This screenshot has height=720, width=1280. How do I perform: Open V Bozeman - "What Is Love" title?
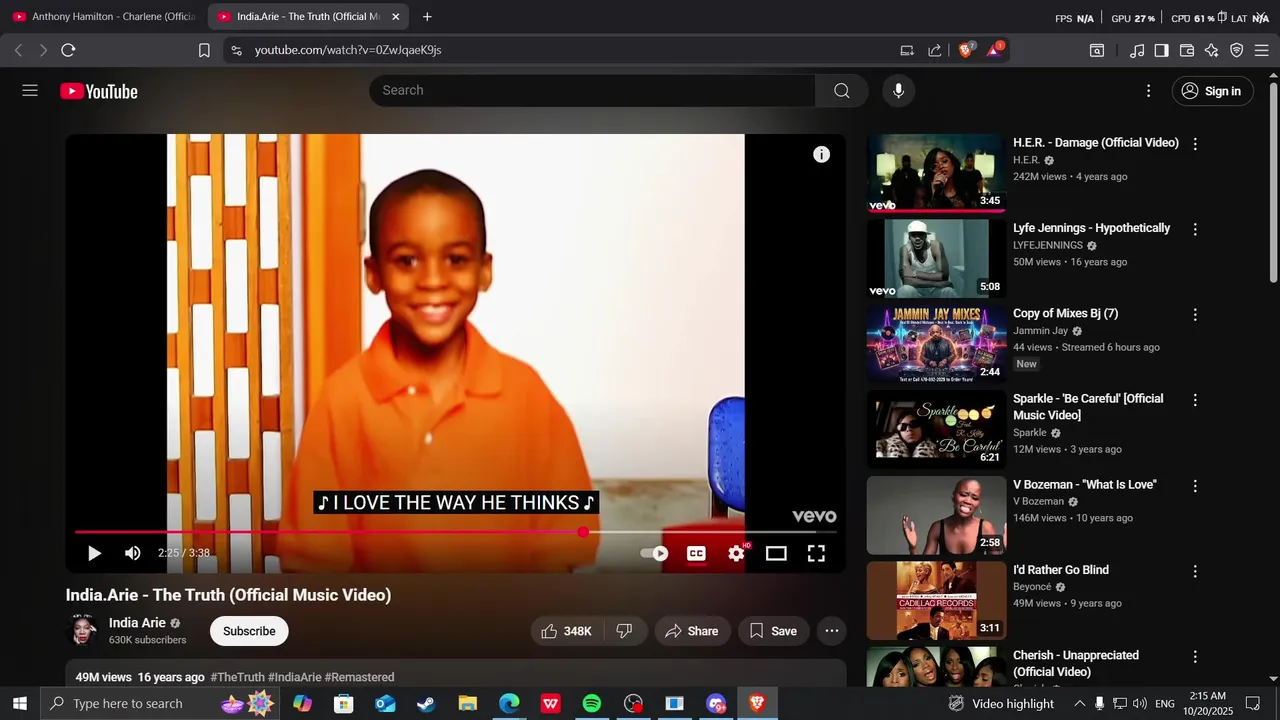(1085, 484)
